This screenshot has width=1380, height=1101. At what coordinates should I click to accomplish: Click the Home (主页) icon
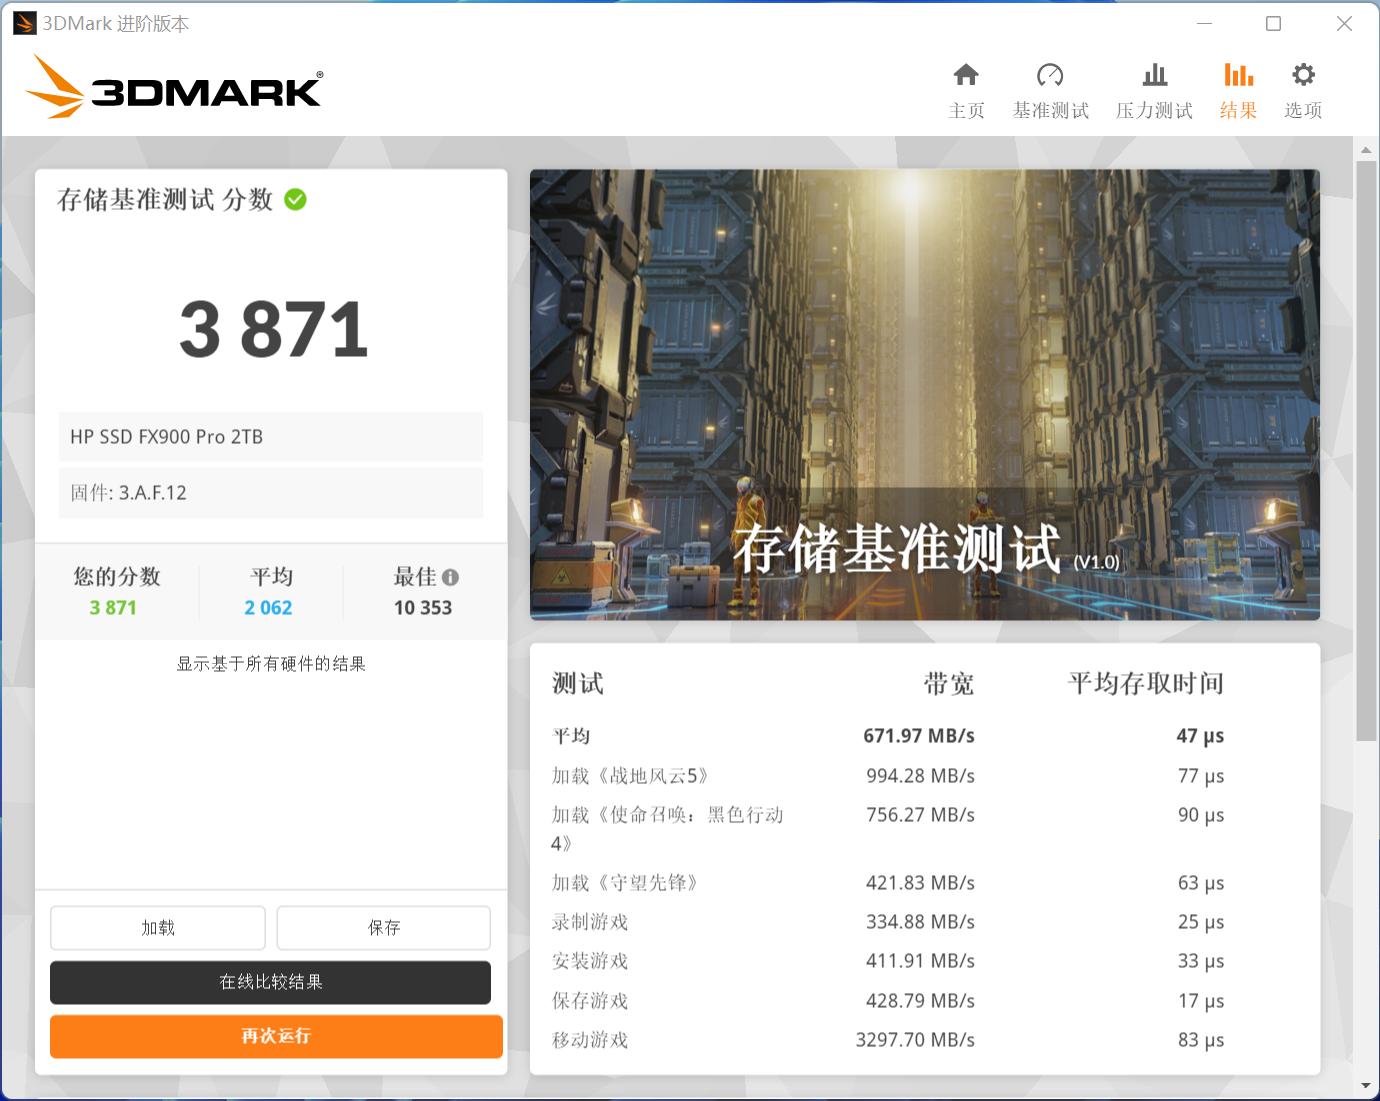coord(966,88)
